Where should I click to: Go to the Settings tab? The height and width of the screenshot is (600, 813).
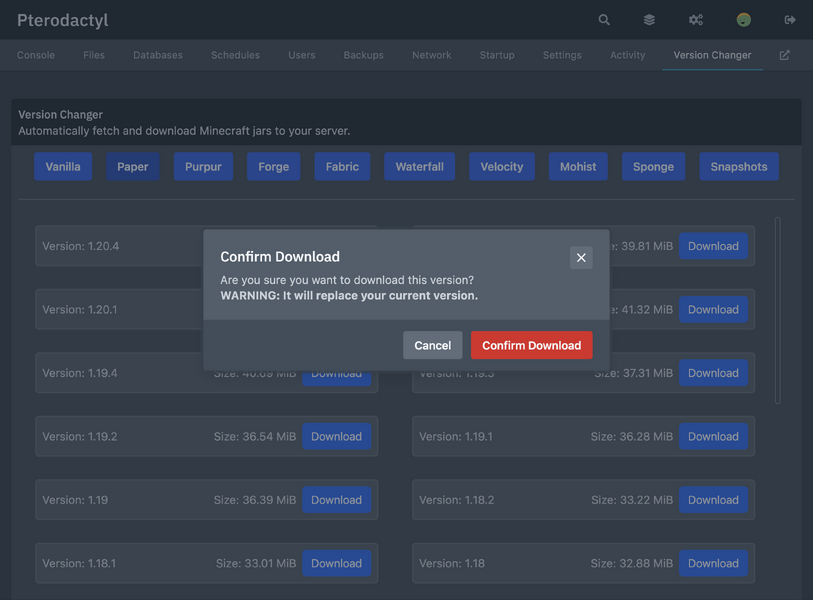click(562, 55)
